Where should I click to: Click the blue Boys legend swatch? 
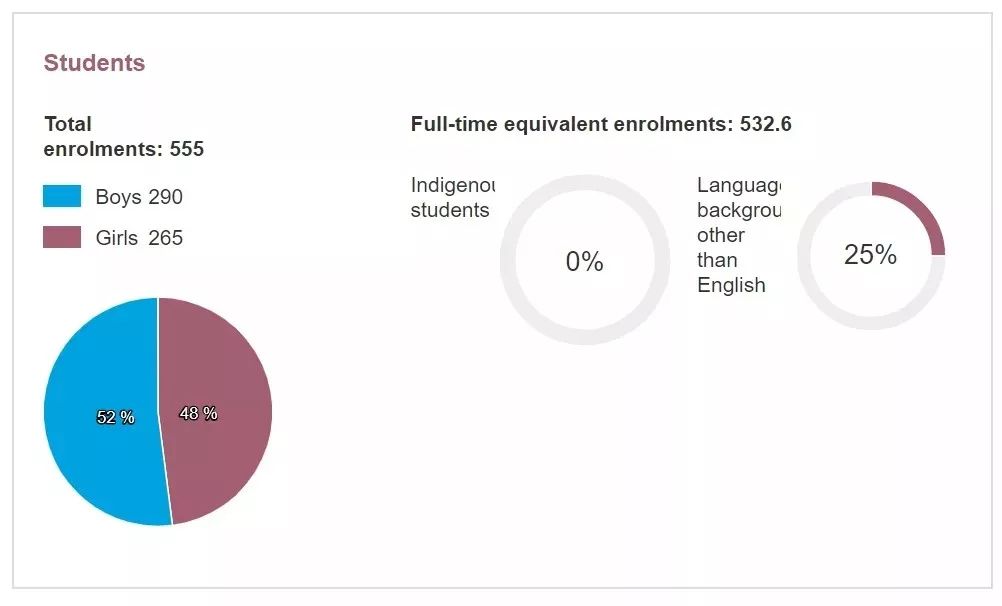point(62,196)
